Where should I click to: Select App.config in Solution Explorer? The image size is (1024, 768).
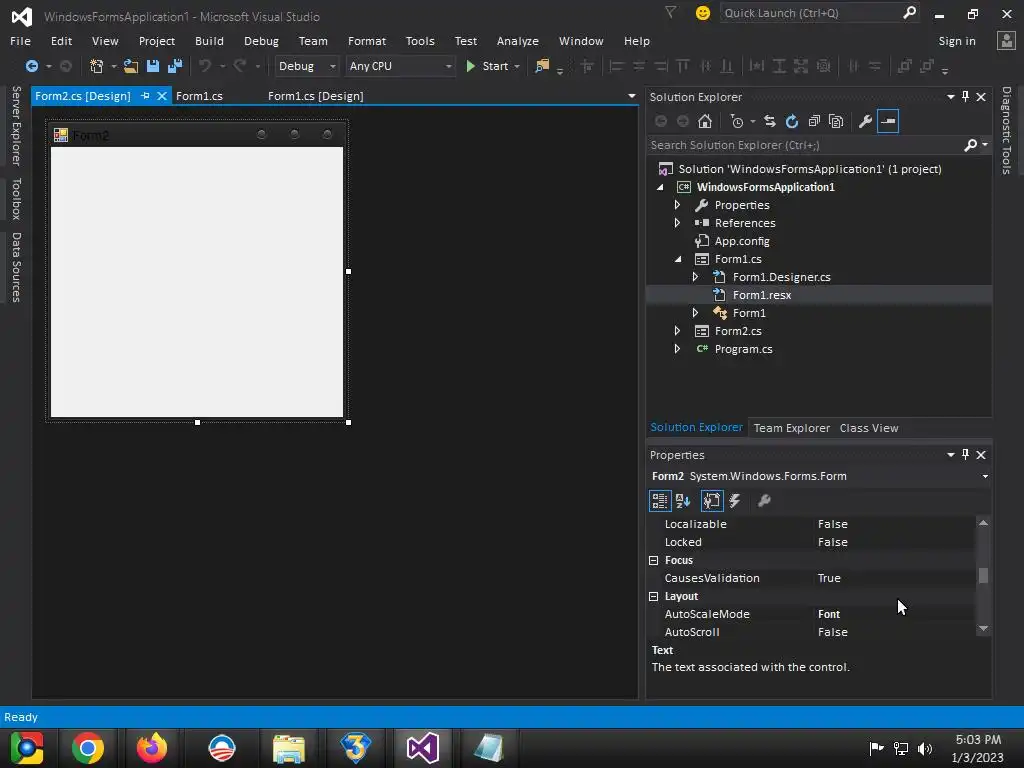[742, 241]
